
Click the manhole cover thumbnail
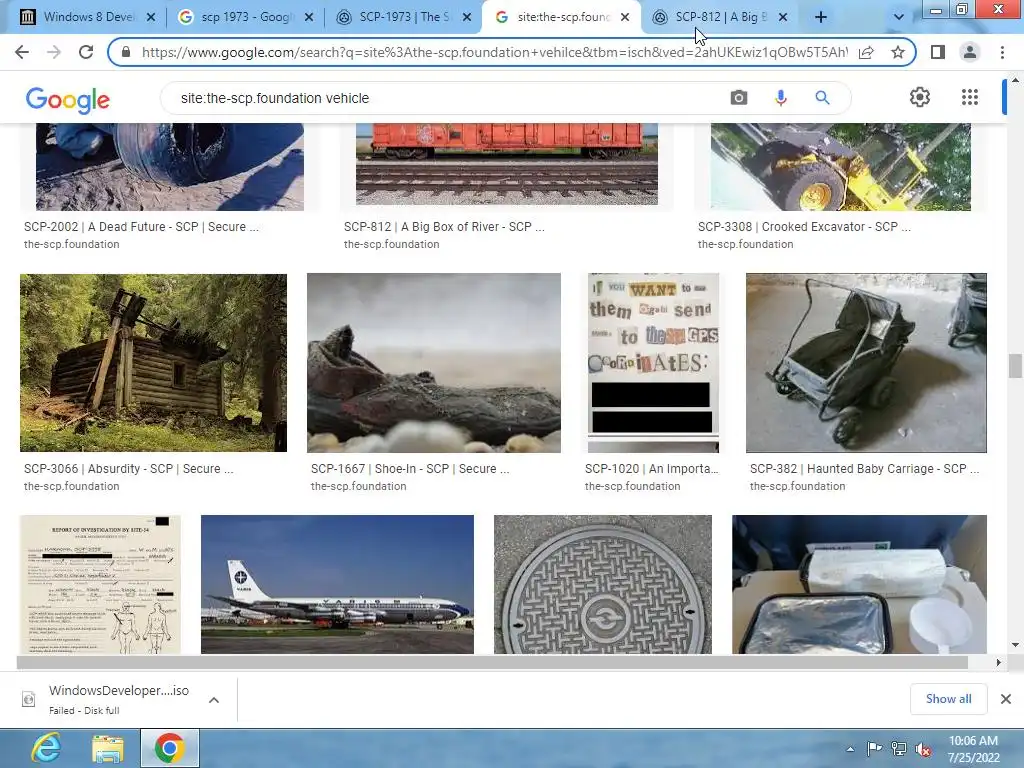603,584
